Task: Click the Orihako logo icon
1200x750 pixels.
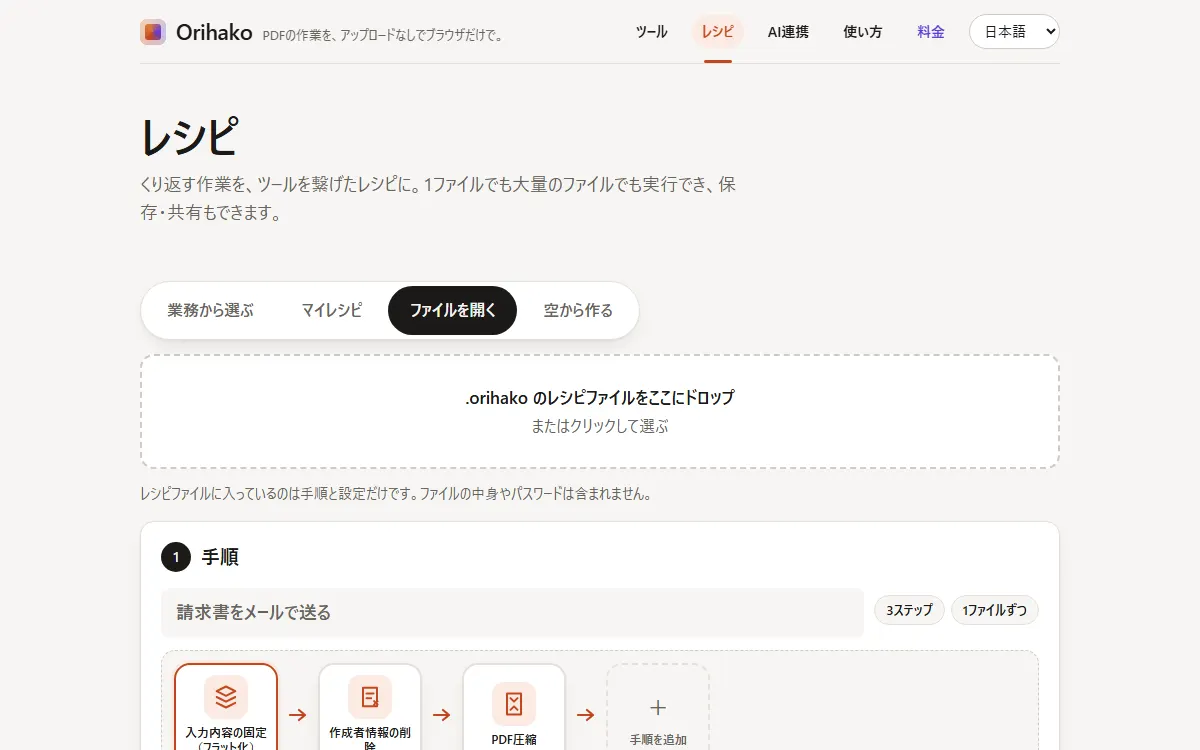Action: pyautogui.click(x=153, y=32)
